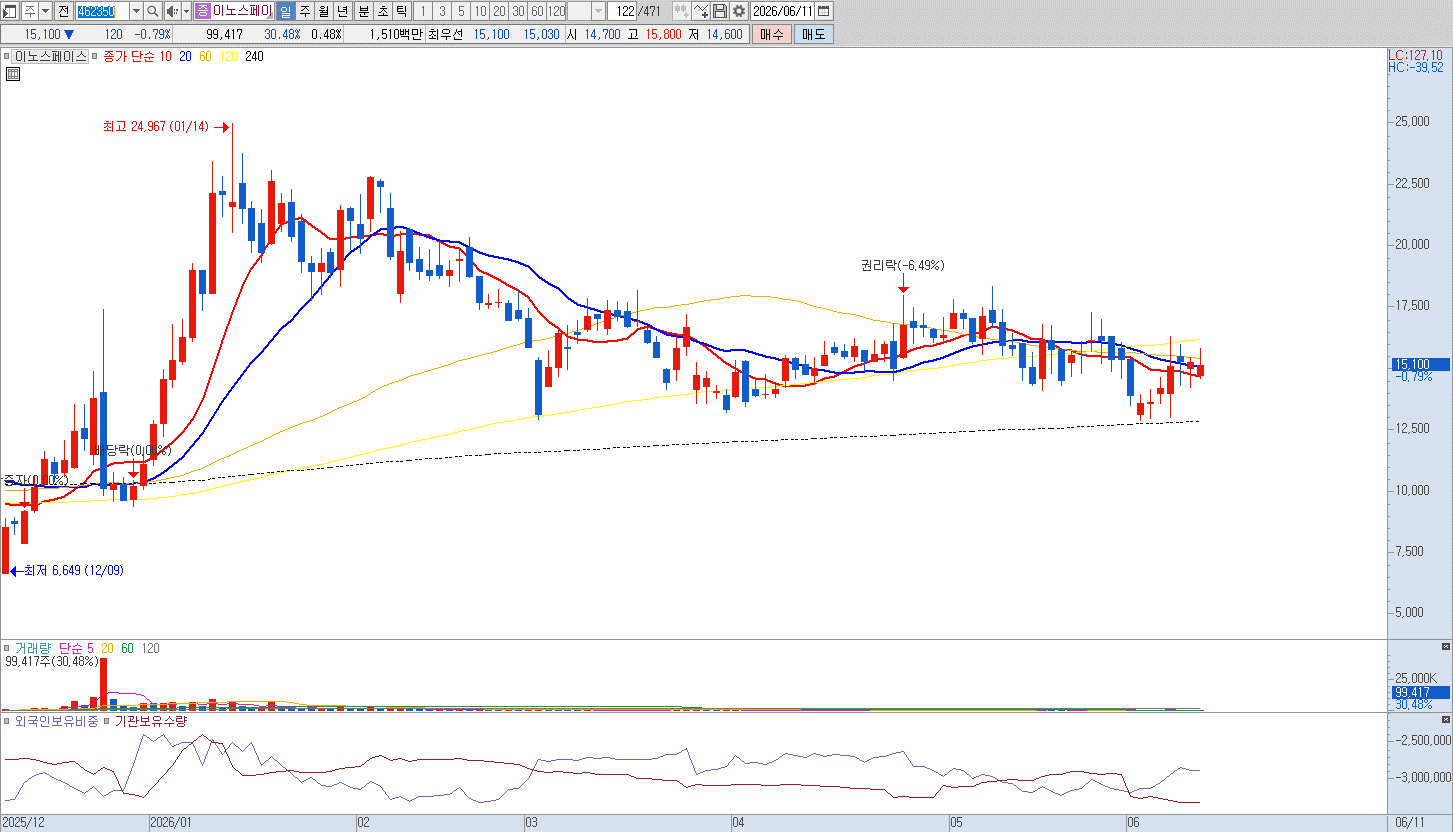Switch to monthly (월) chart period
The width and height of the screenshot is (1453, 832).
(x=323, y=11)
